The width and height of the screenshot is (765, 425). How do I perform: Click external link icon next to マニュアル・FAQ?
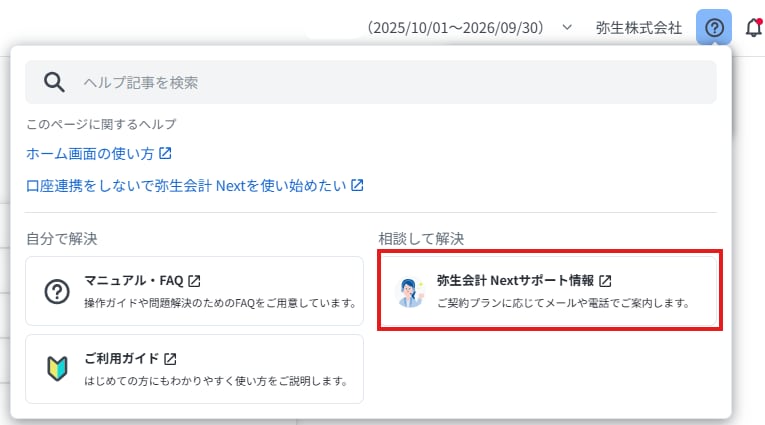coord(194,281)
